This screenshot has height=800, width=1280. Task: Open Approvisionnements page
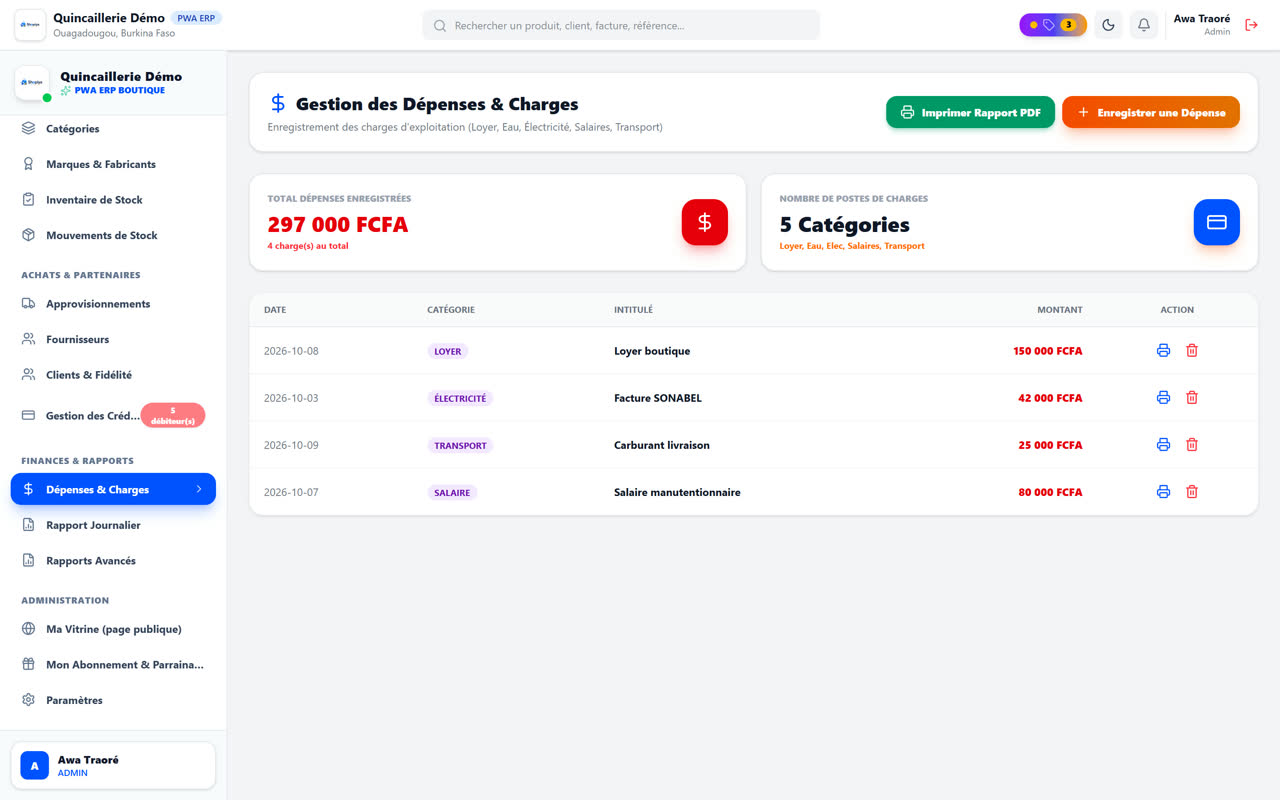pos(113,304)
